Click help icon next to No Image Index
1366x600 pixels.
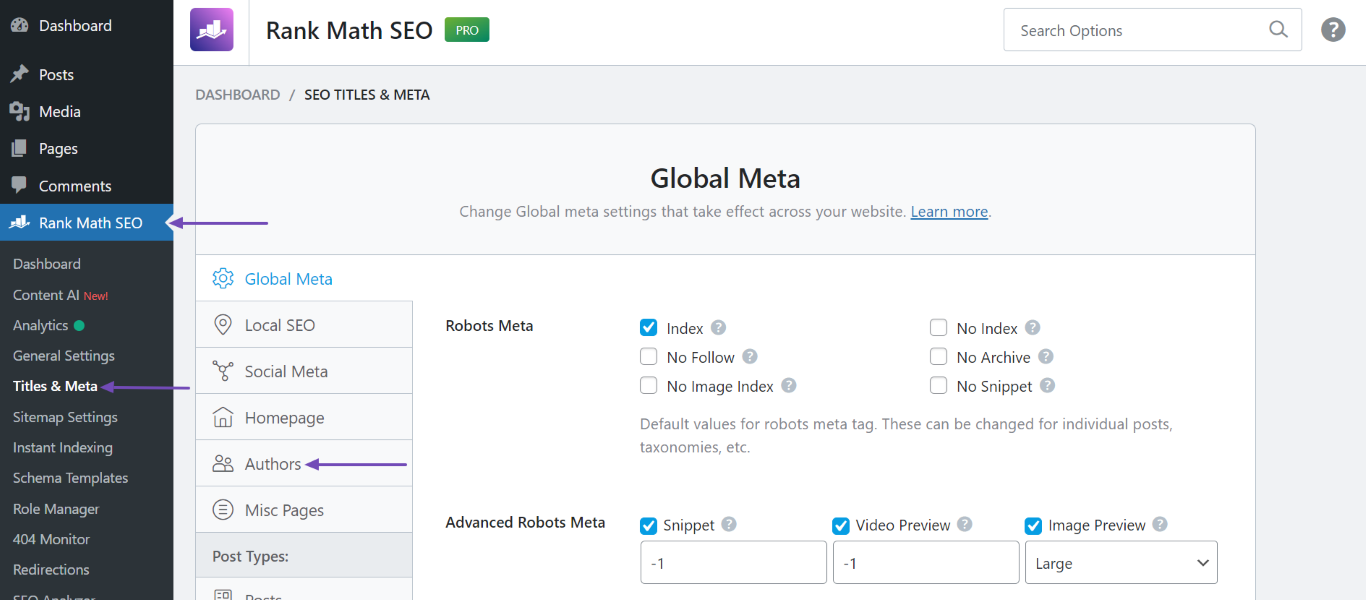pyautogui.click(x=789, y=386)
